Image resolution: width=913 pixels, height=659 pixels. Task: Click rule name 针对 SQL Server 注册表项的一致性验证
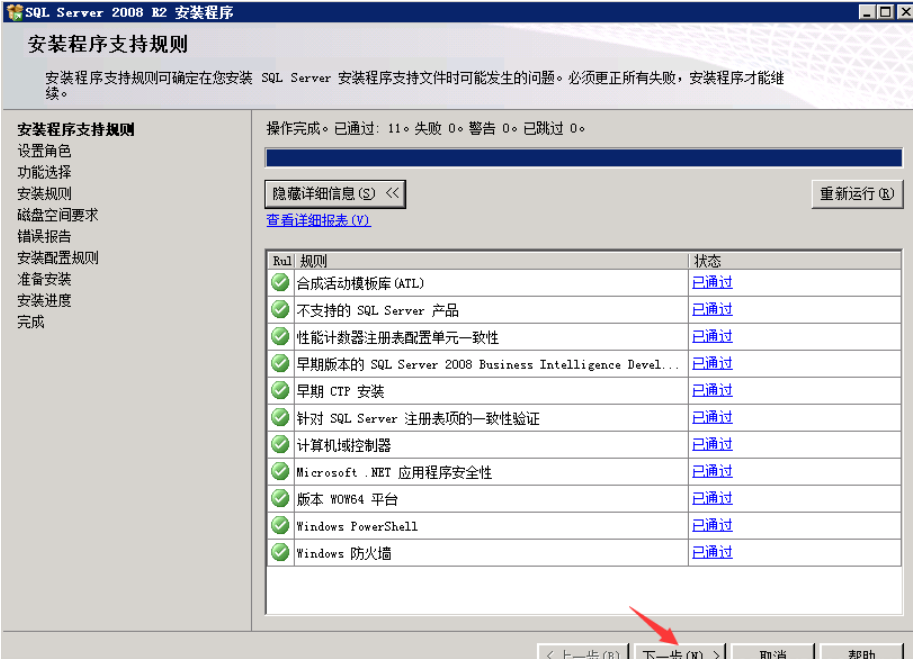tap(418, 419)
